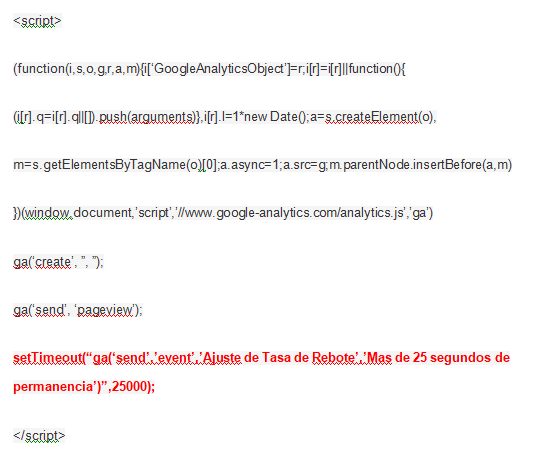Click the closing </script> tag text
The height and width of the screenshot is (461, 534).
coord(39,436)
